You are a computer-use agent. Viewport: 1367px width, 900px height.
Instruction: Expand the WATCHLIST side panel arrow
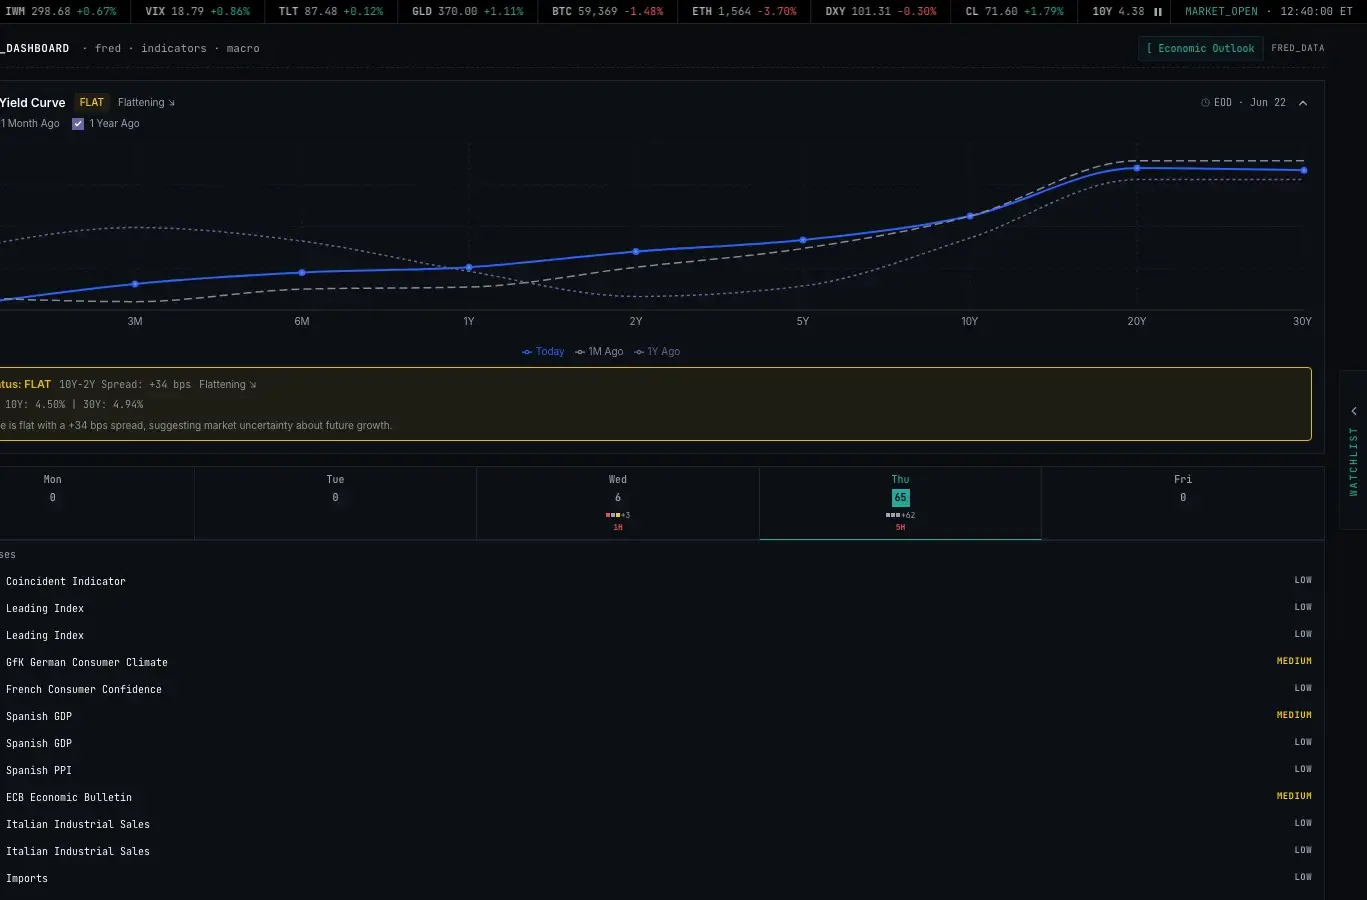coord(1354,411)
